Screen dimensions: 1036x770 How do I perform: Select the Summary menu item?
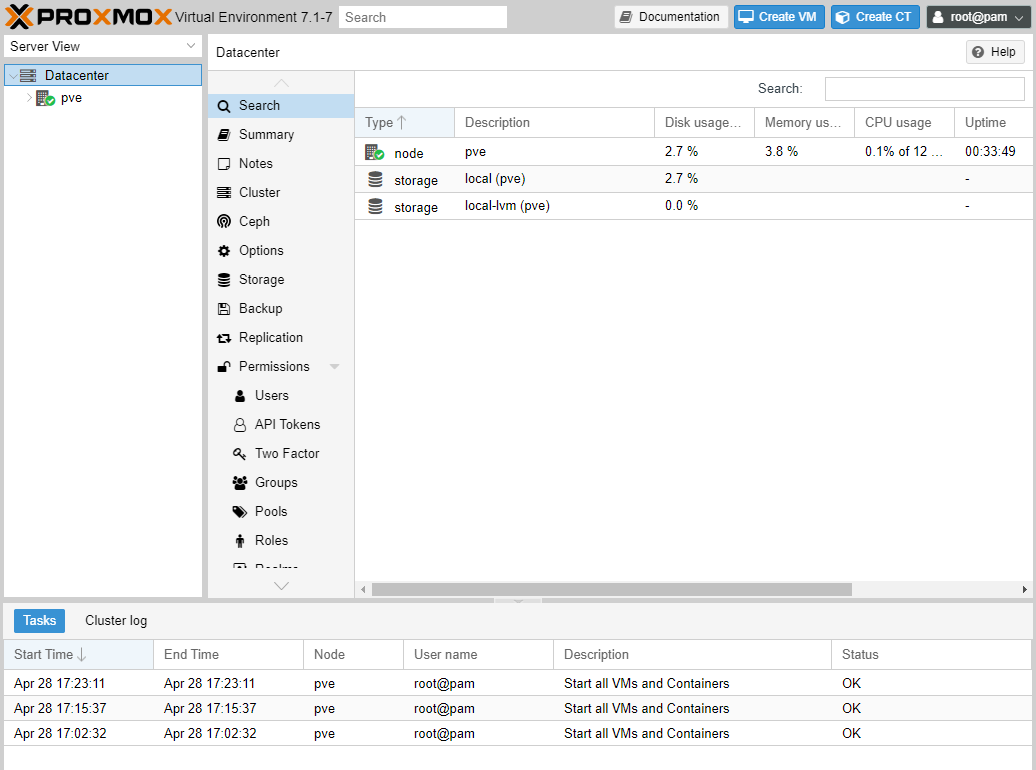click(266, 135)
